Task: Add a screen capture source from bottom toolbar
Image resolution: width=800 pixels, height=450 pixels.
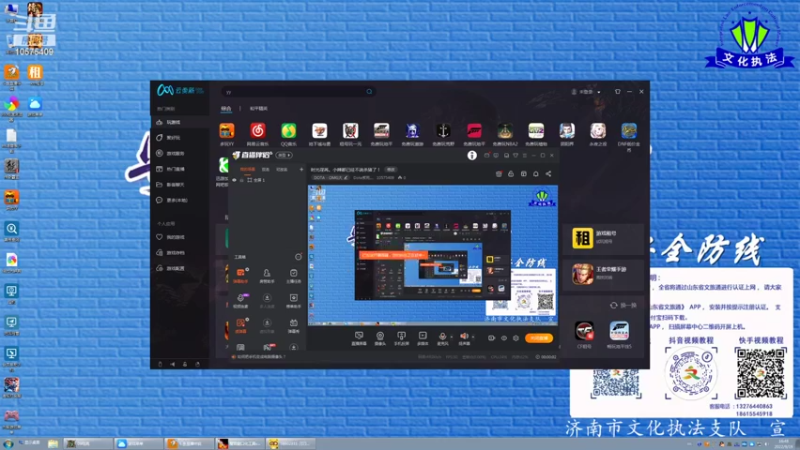Action: click(x=359, y=338)
